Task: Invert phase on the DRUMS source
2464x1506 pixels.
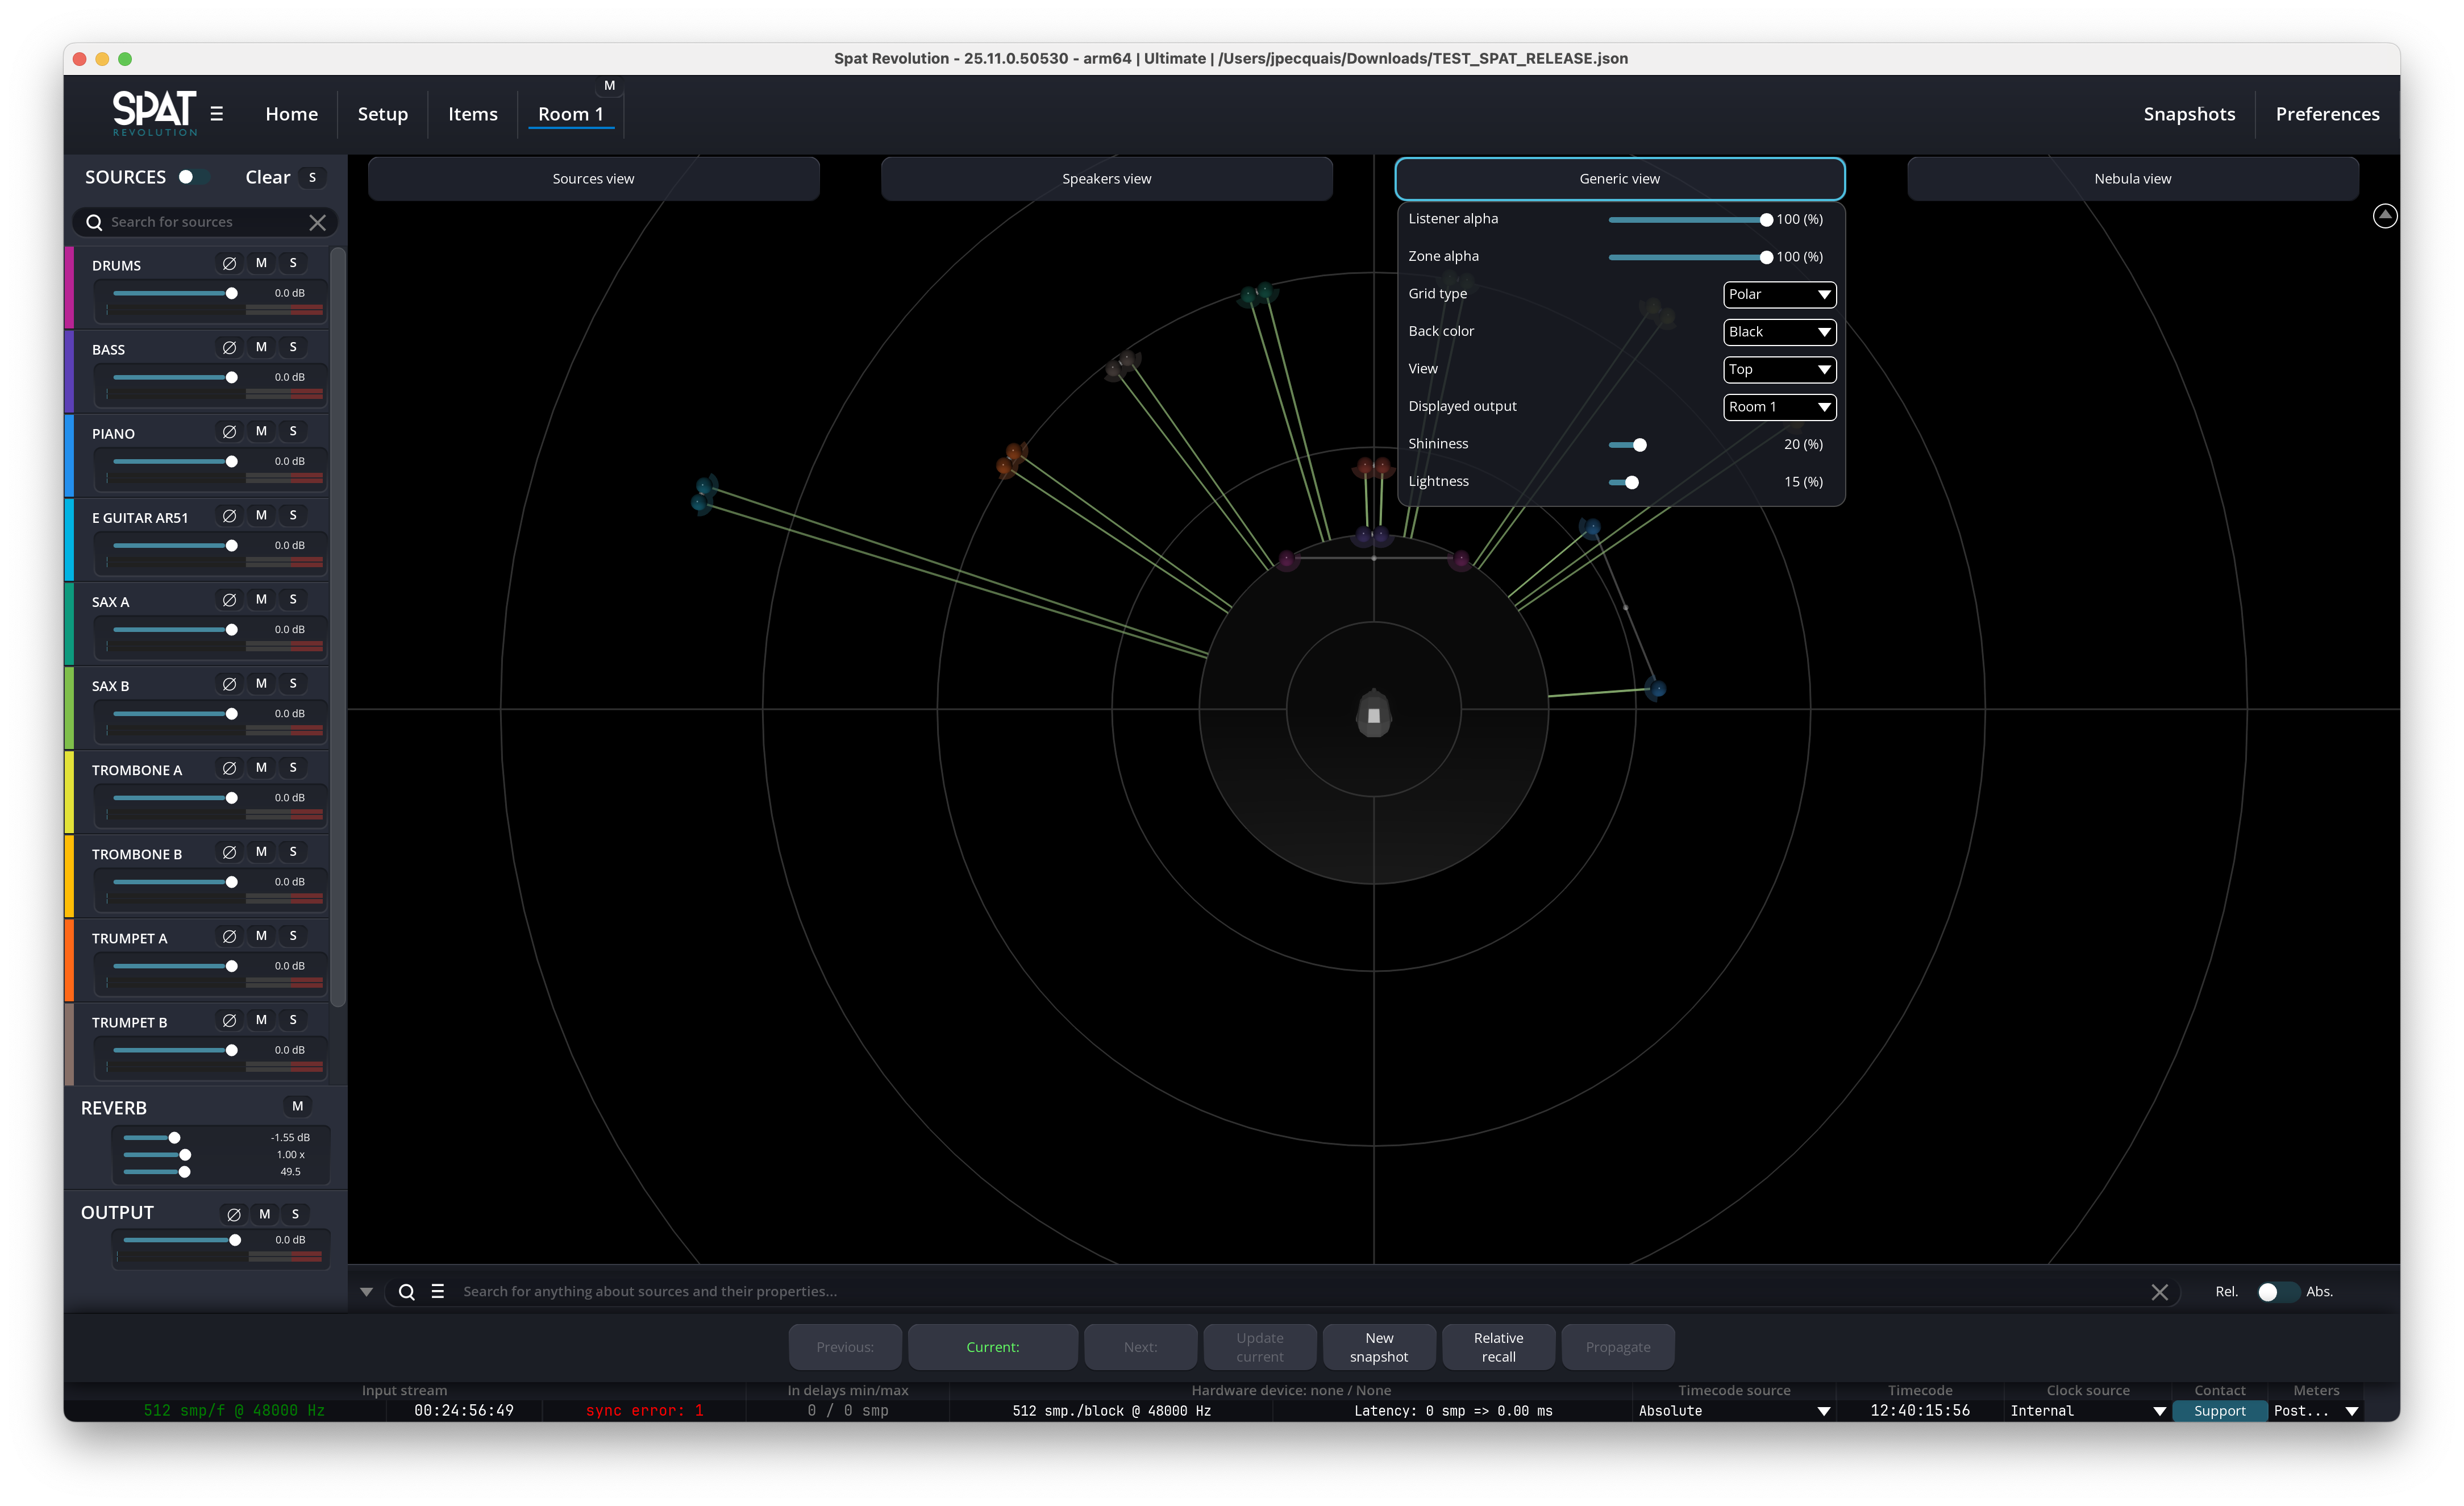Action: tap(229, 263)
